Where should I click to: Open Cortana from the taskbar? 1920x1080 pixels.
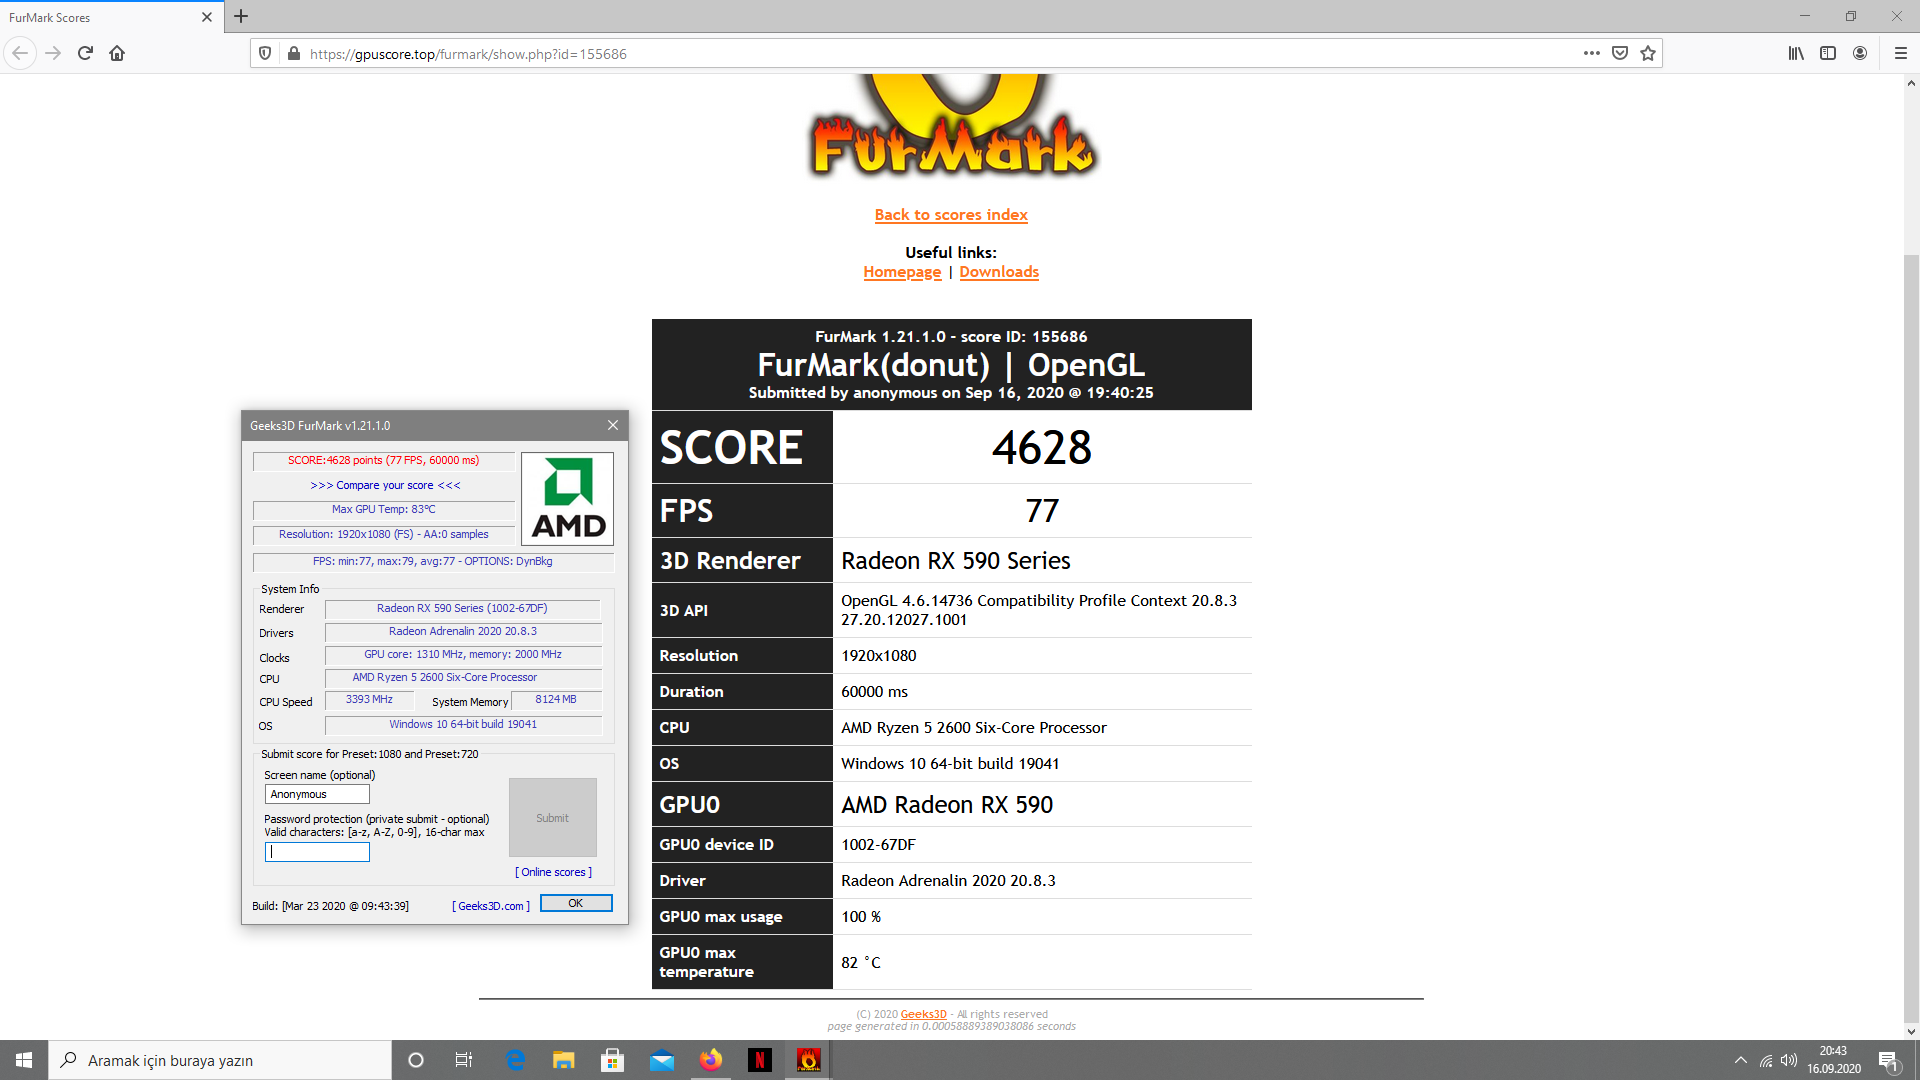tap(416, 1060)
